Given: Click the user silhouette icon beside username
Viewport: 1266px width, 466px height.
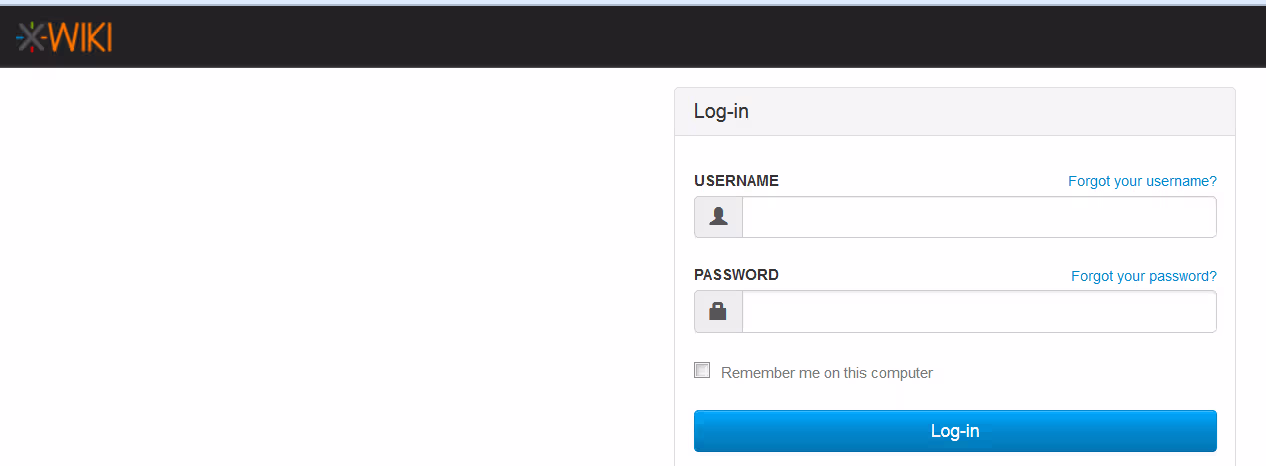Looking at the screenshot, I should click(718, 217).
